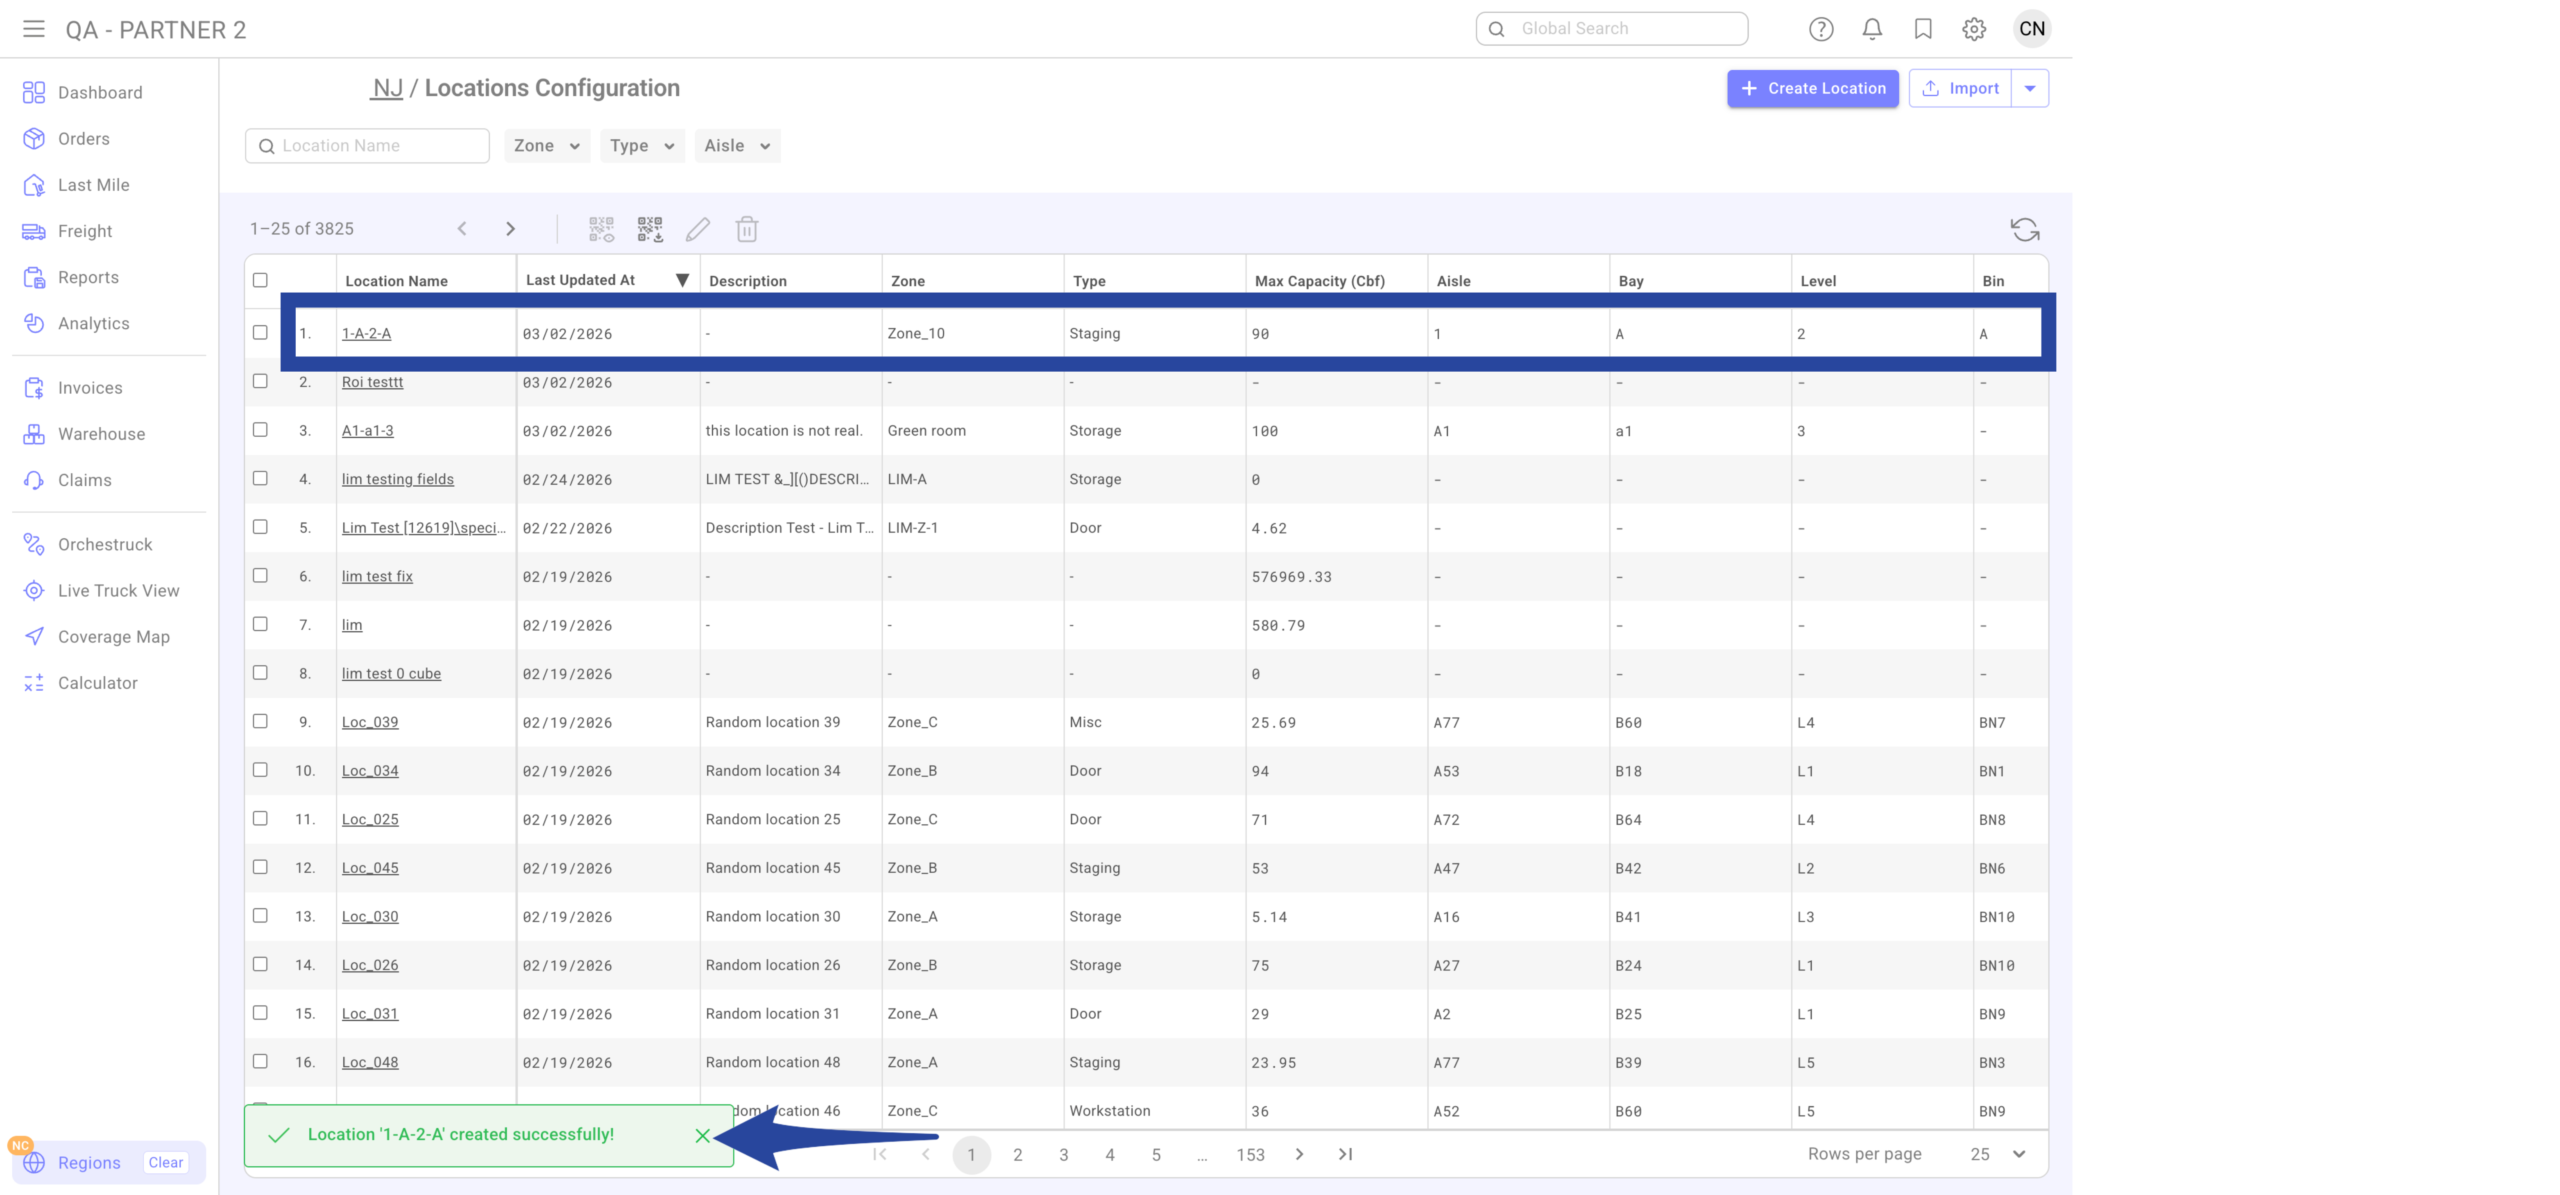This screenshot has width=2560, height=1195.
Task: Click the QR code download icon
Action: [650, 229]
